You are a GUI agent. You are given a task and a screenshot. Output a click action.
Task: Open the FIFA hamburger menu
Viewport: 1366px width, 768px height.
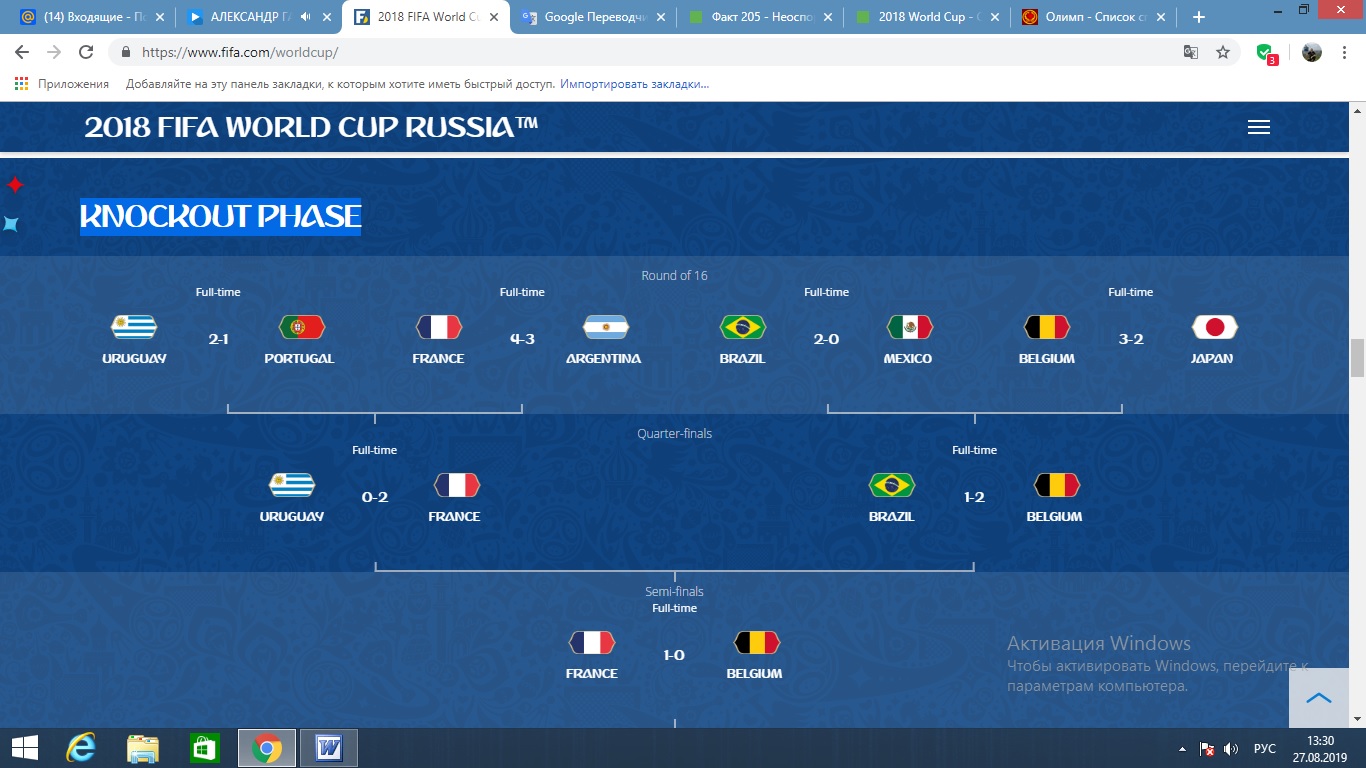pos(1259,127)
